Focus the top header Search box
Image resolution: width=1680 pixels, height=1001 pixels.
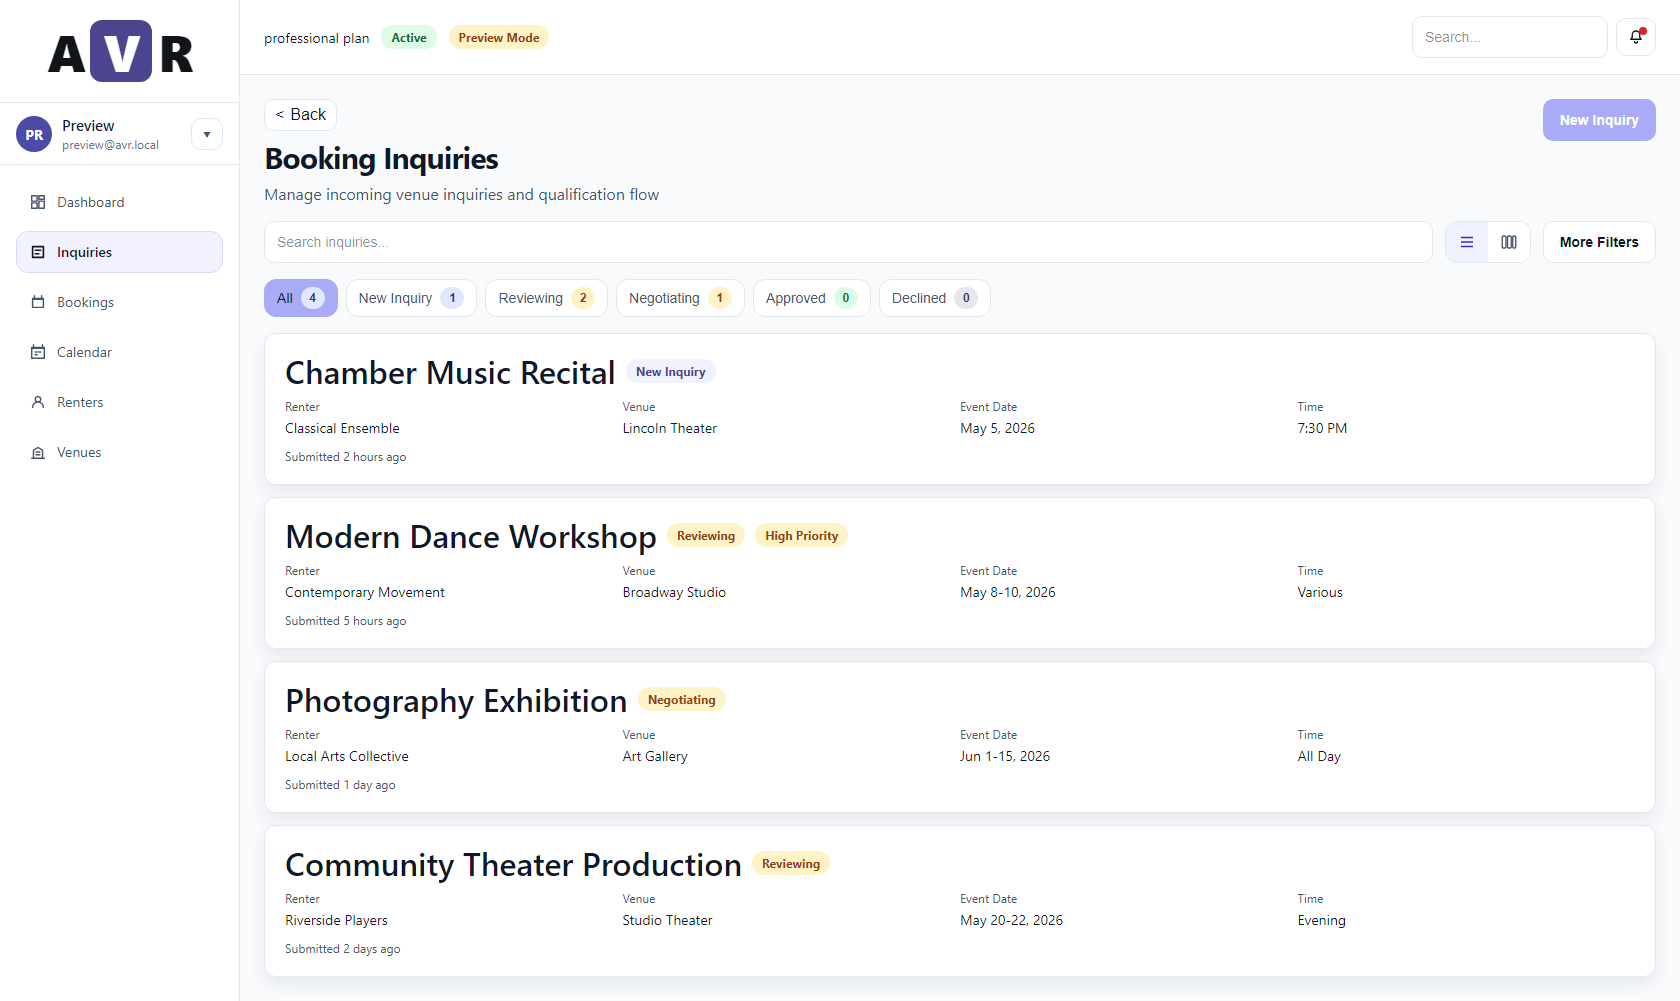pyautogui.click(x=1508, y=37)
